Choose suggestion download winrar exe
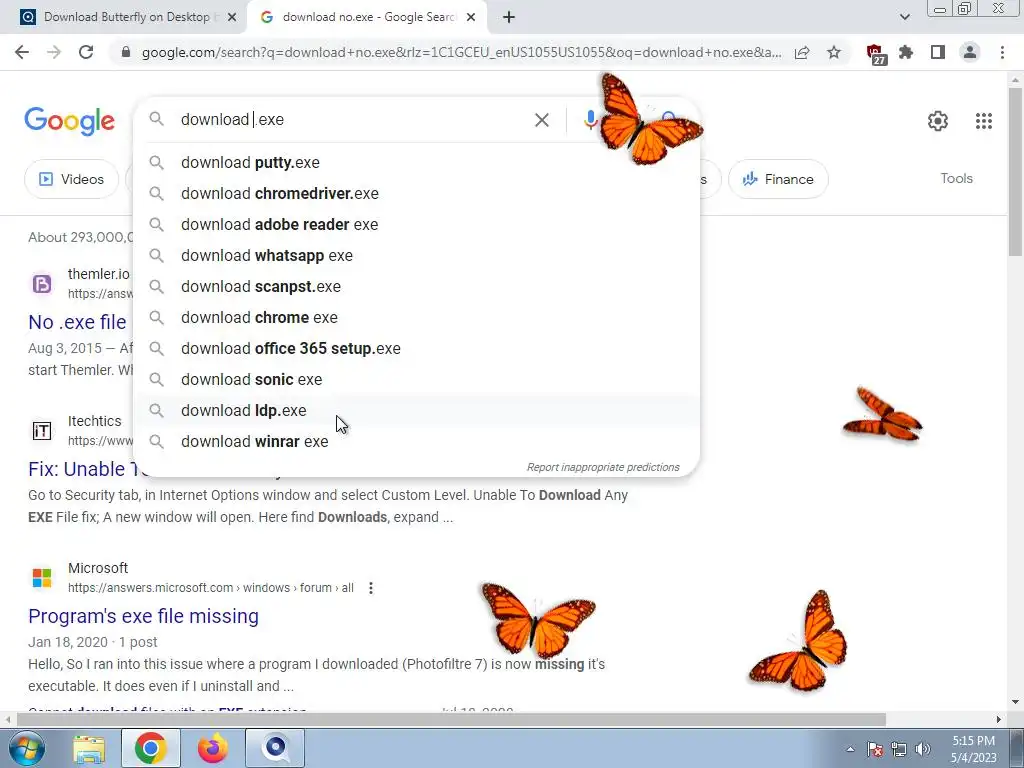This screenshot has width=1024, height=768. [416, 441]
